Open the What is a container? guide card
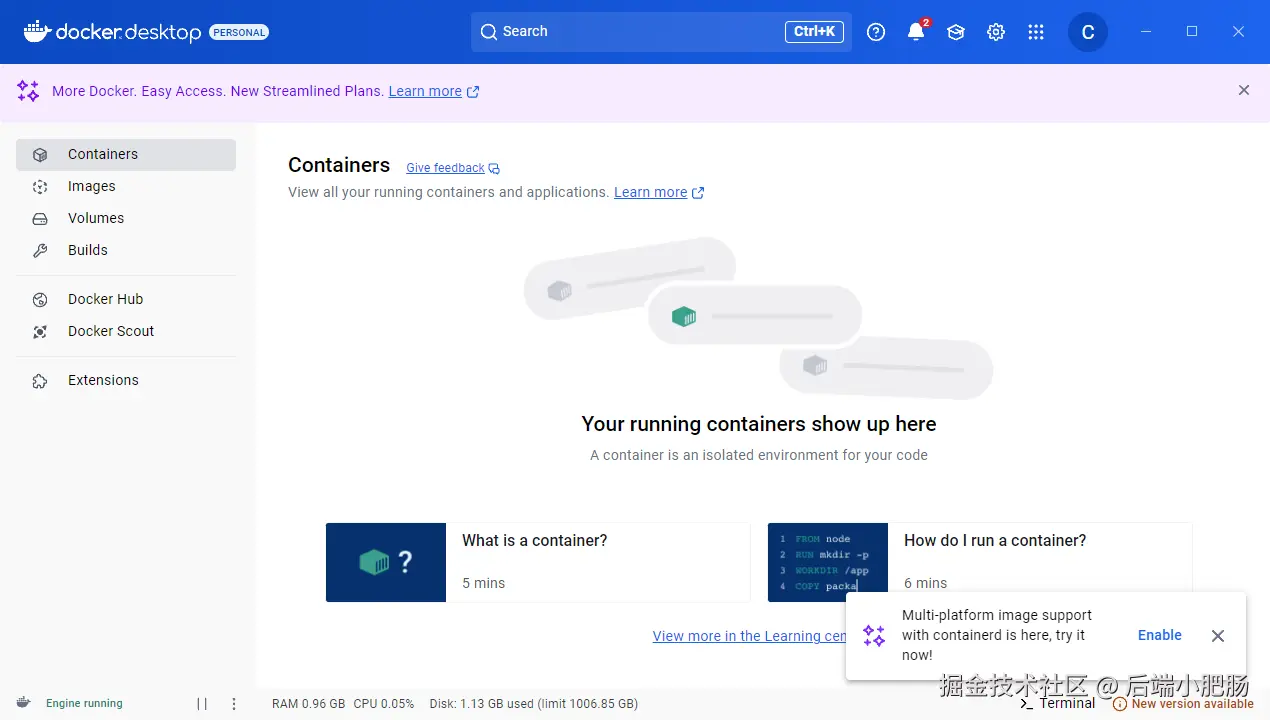 [x=538, y=562]
